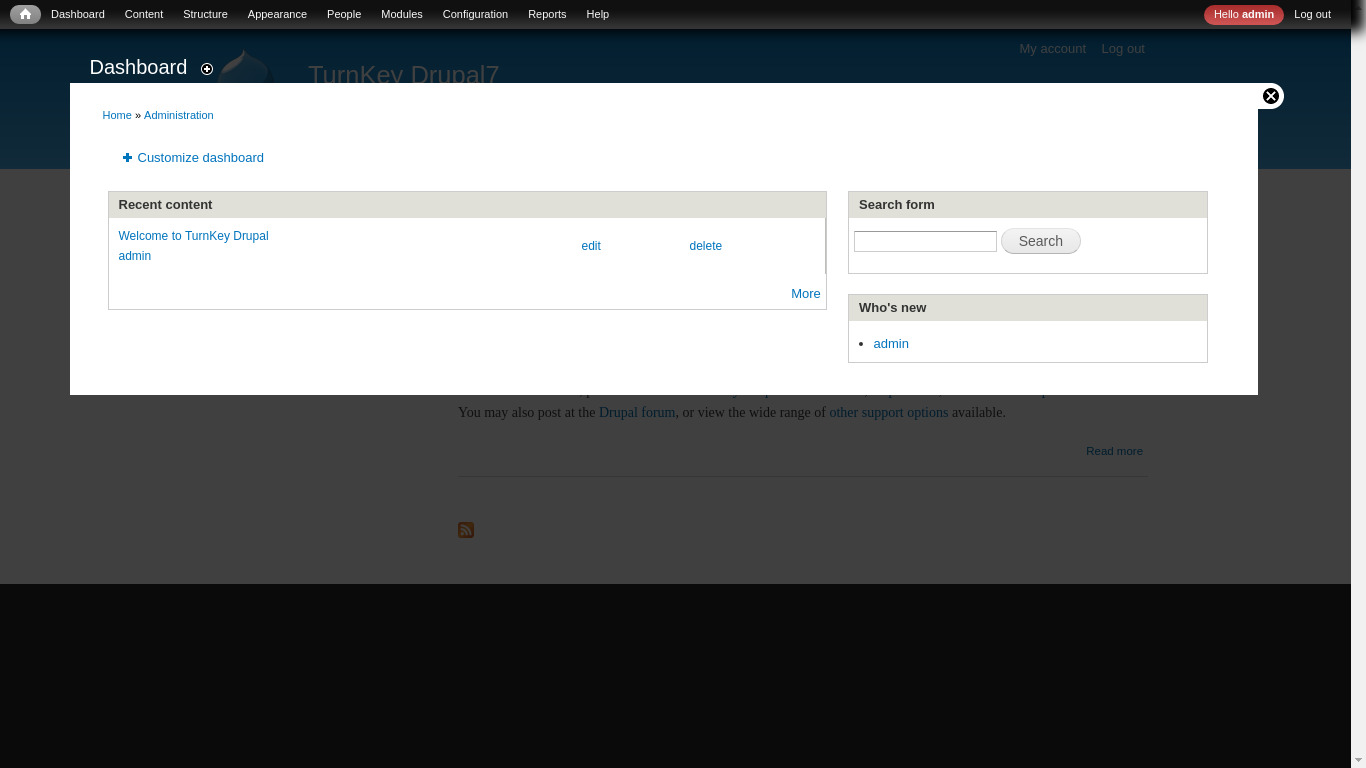The height and width of the screenshot is (768, 1366).
Task: Click the RSS feed icon
Action: coord(466,530)
